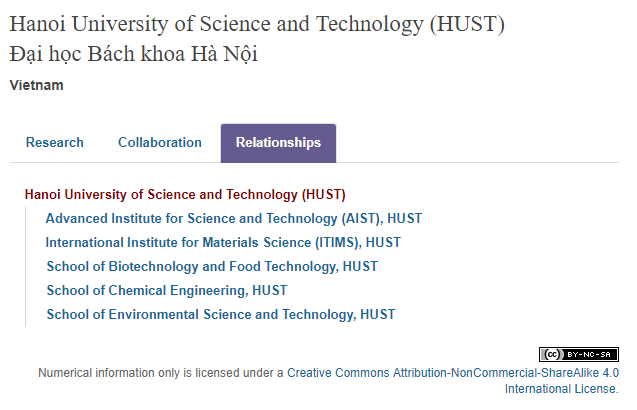Click the HUST suffix after the ITIMS entry

click(x=384, y=242)
